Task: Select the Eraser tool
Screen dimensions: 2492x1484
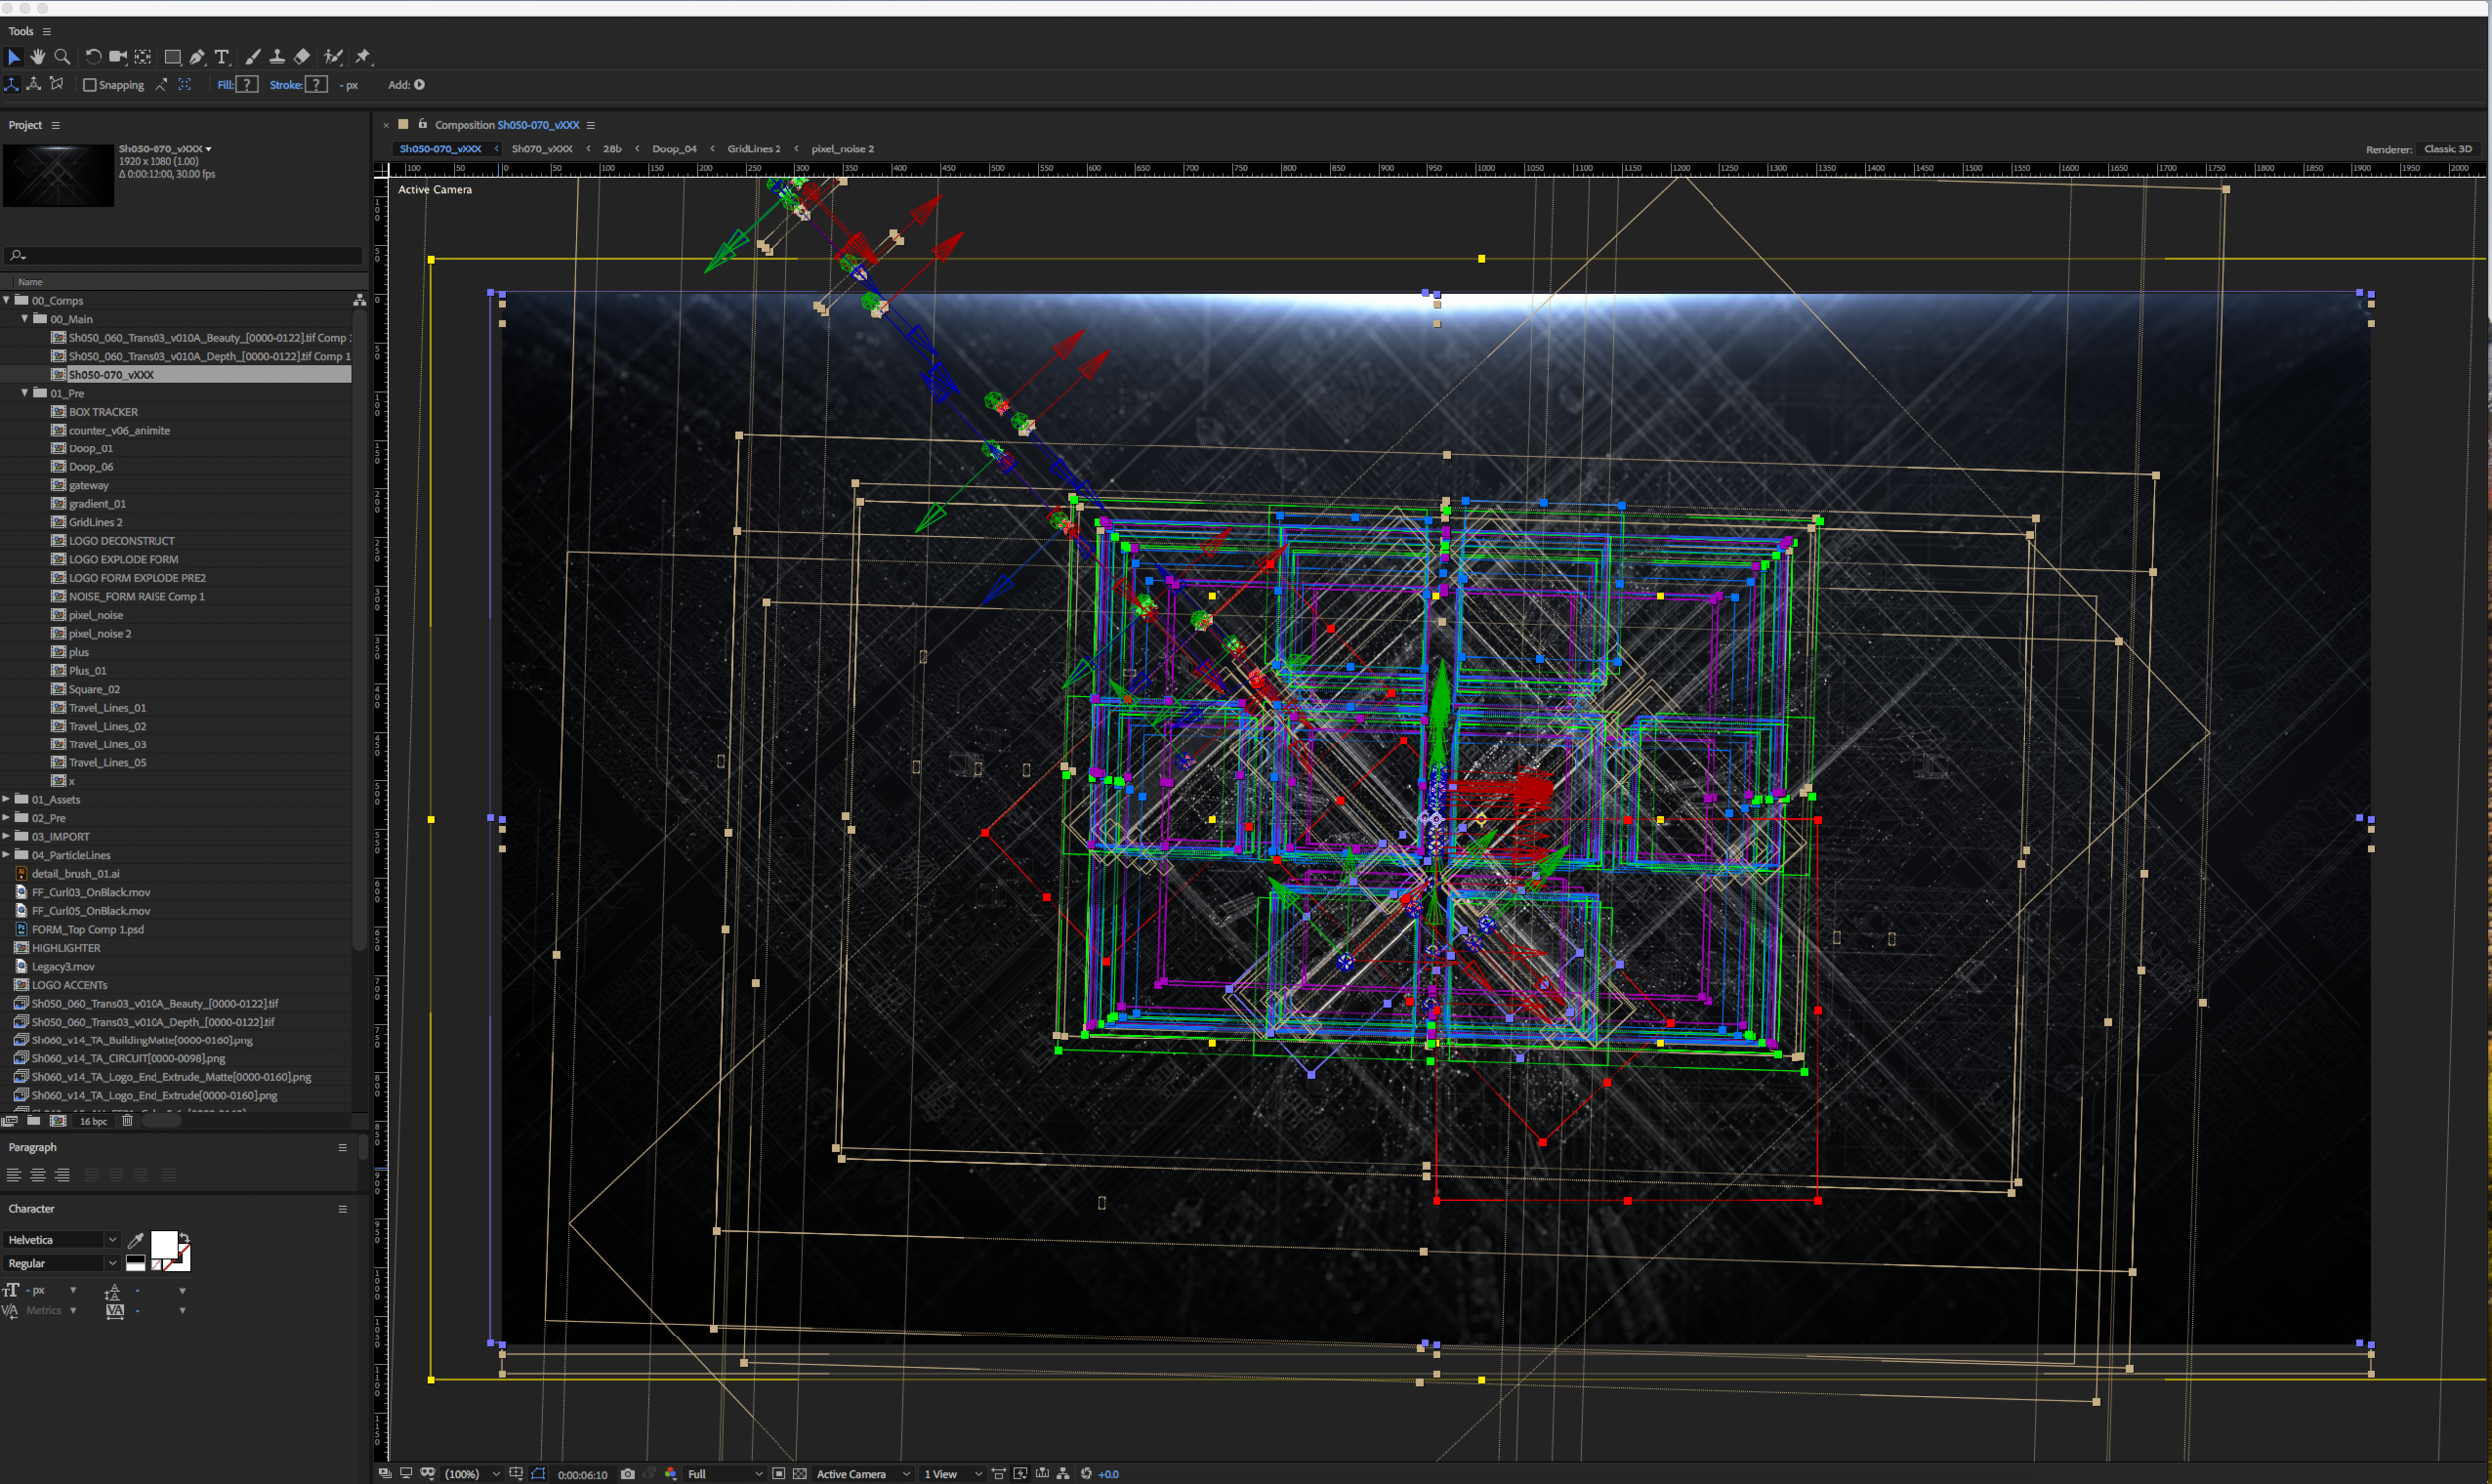Action: (x=302, y=57)
